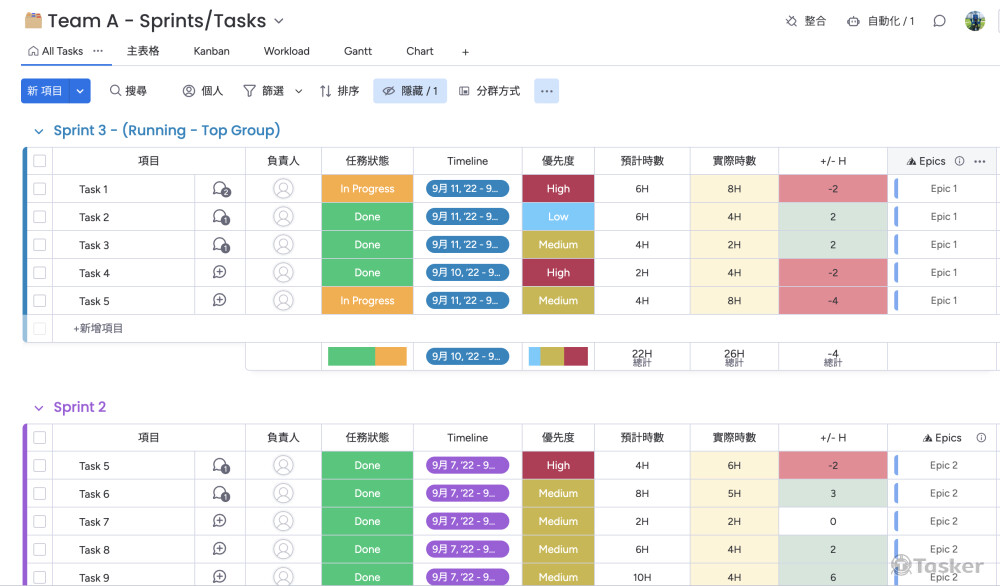Click the user profile avatar at top right

pyautogui.click(x=975, y=21)
